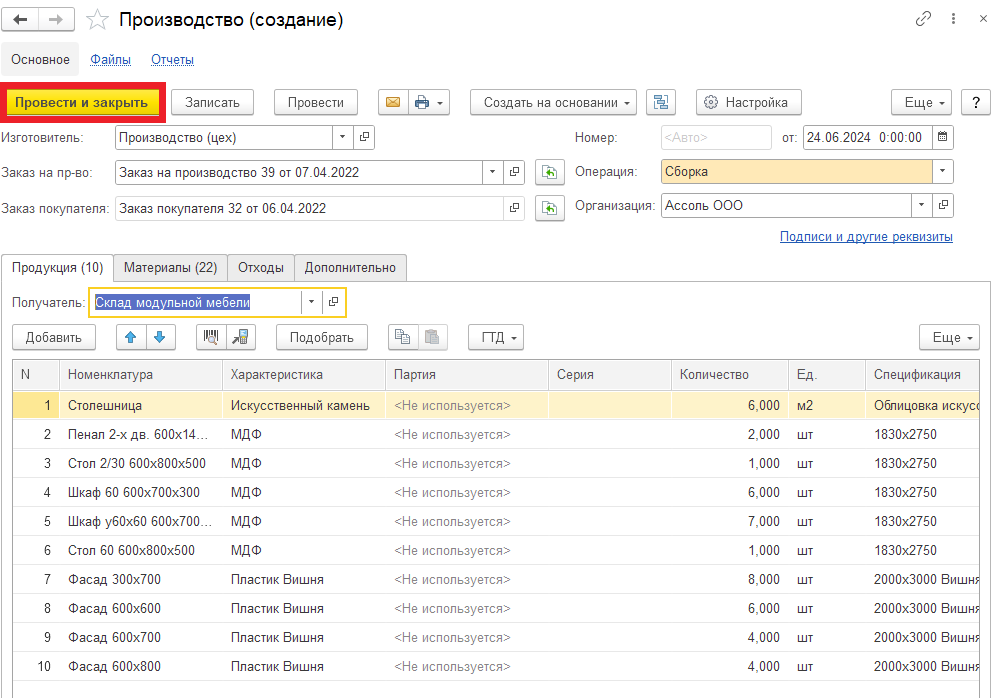Expand the Изготовитель dropdown list

(x=342, y=137)
